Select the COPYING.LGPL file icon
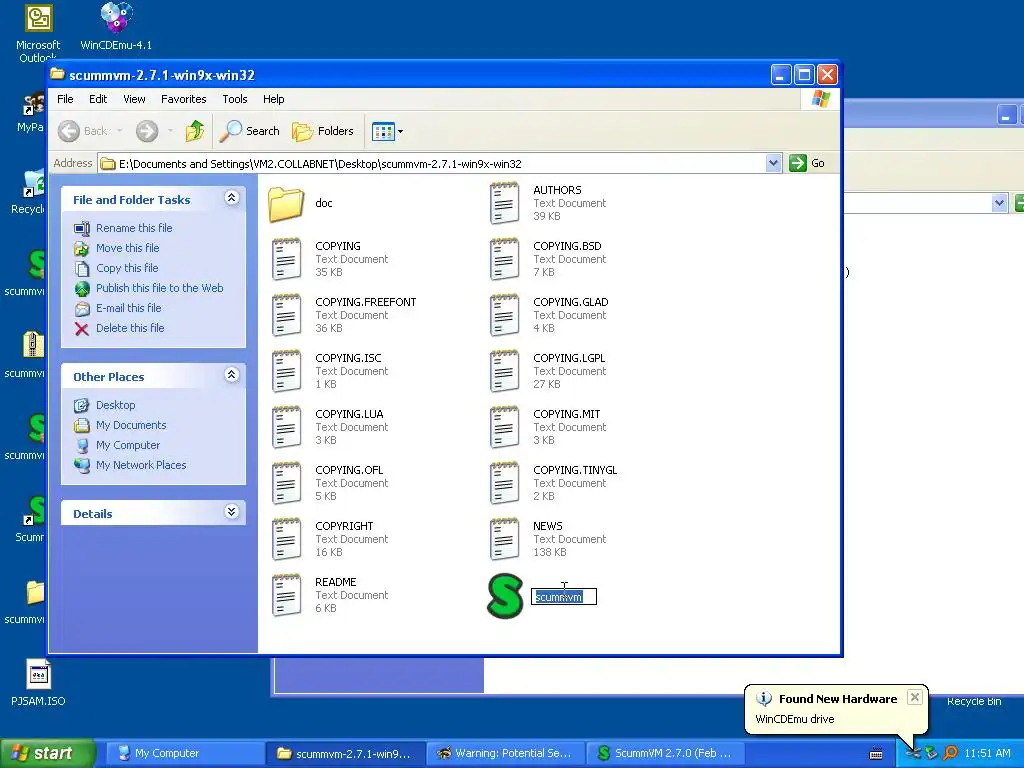 (504, 372)
